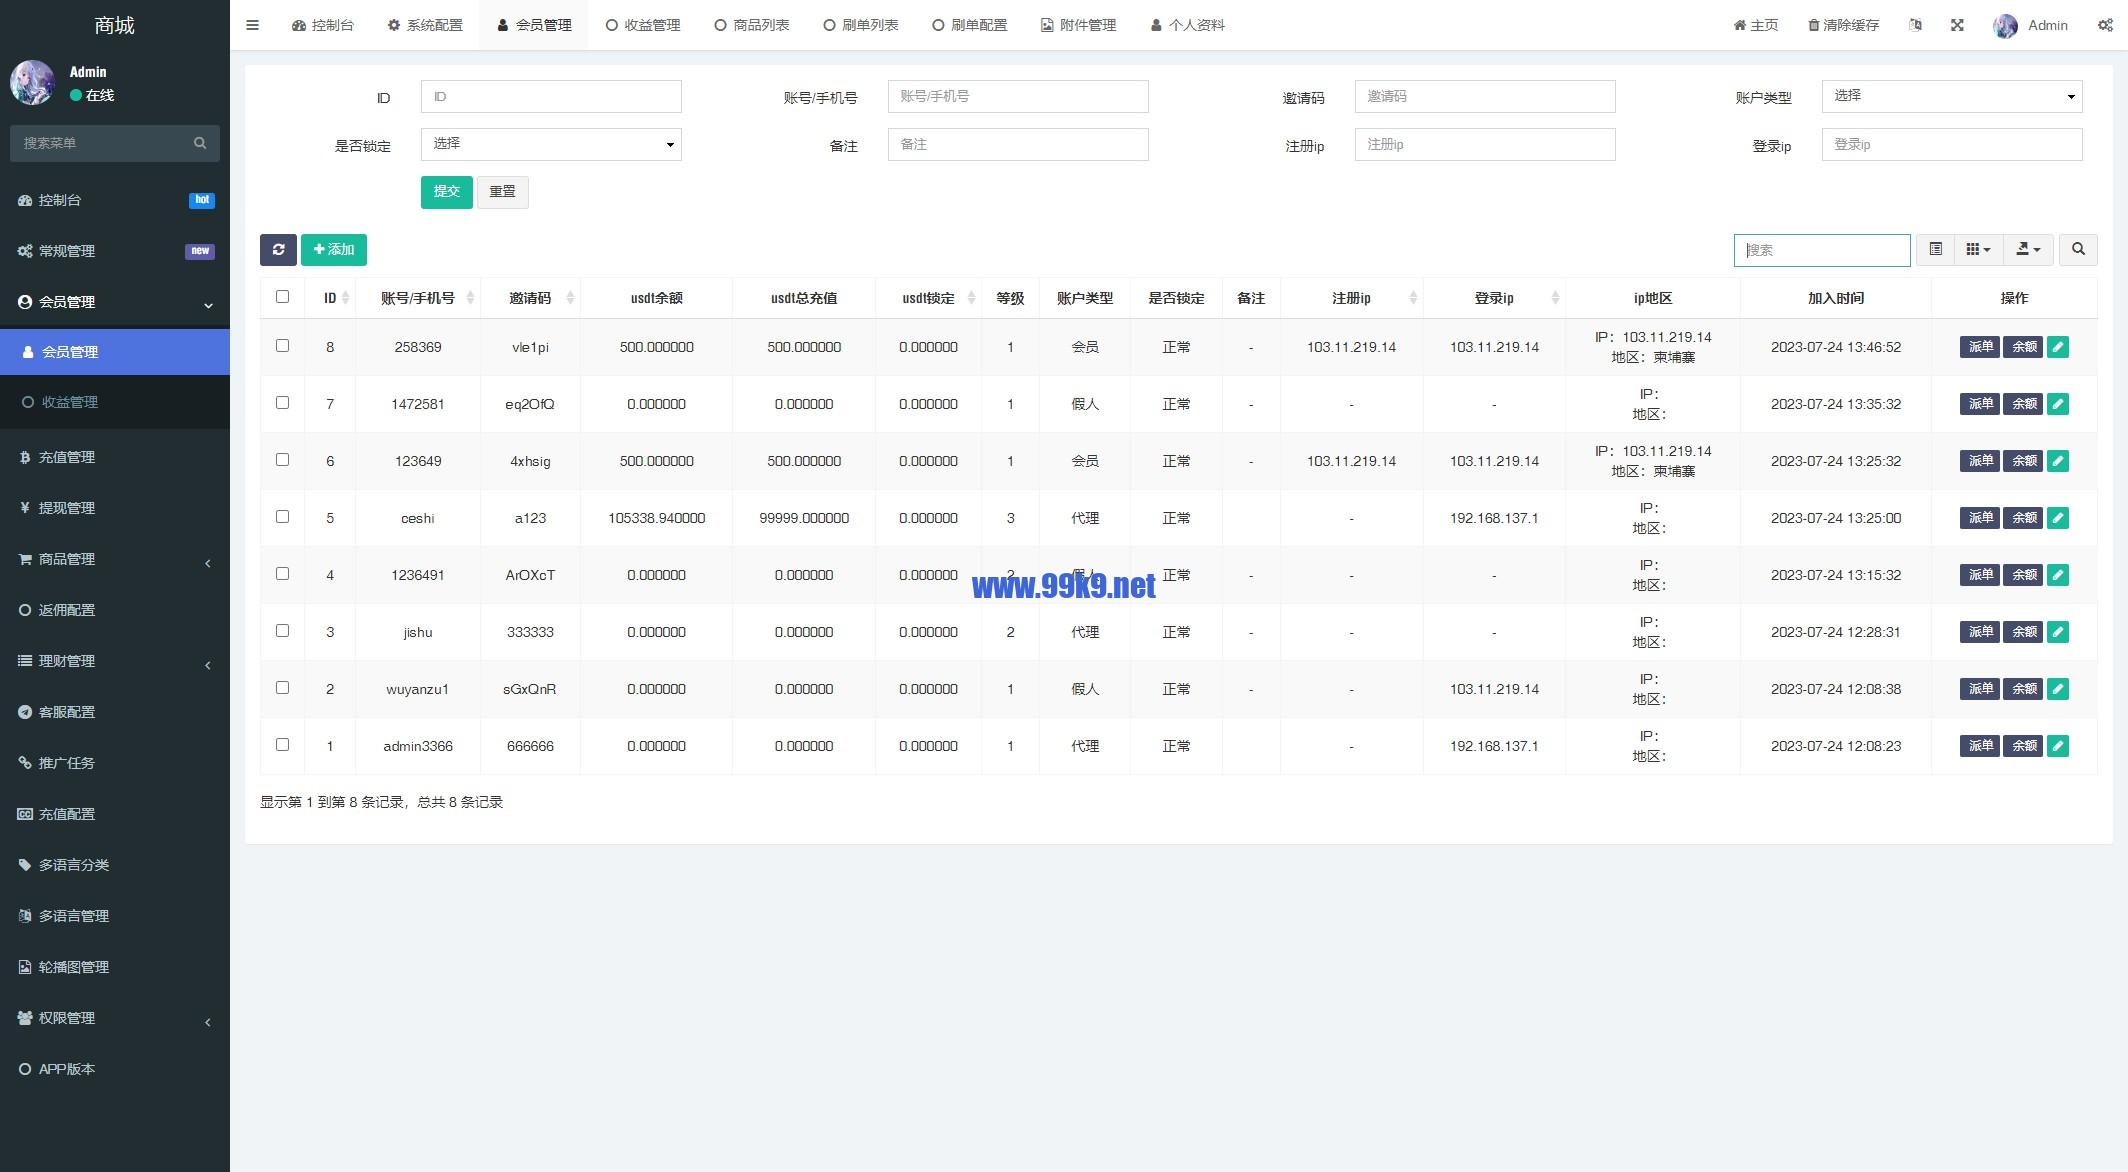Check the checkbox for row 1472581
The height and width of the screenshot is (1172, 2128).
282,403
